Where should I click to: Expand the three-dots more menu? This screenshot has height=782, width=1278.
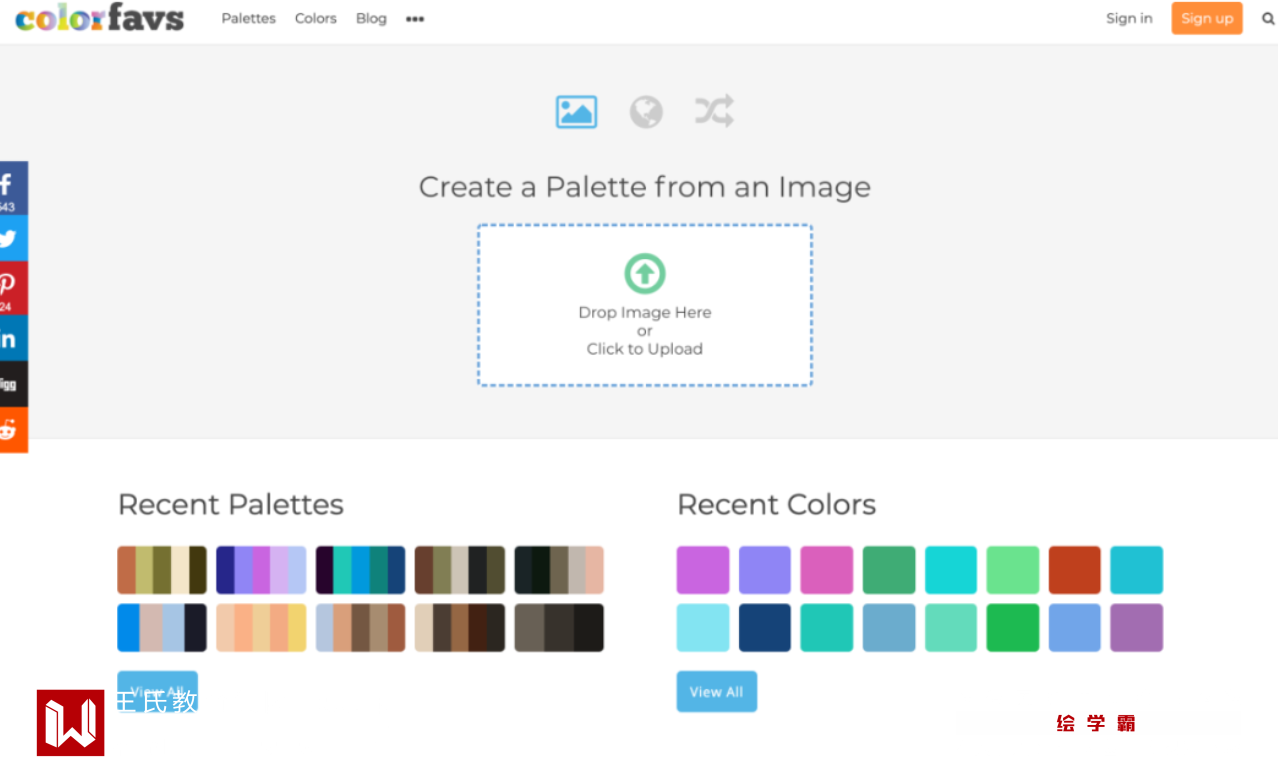415,19
